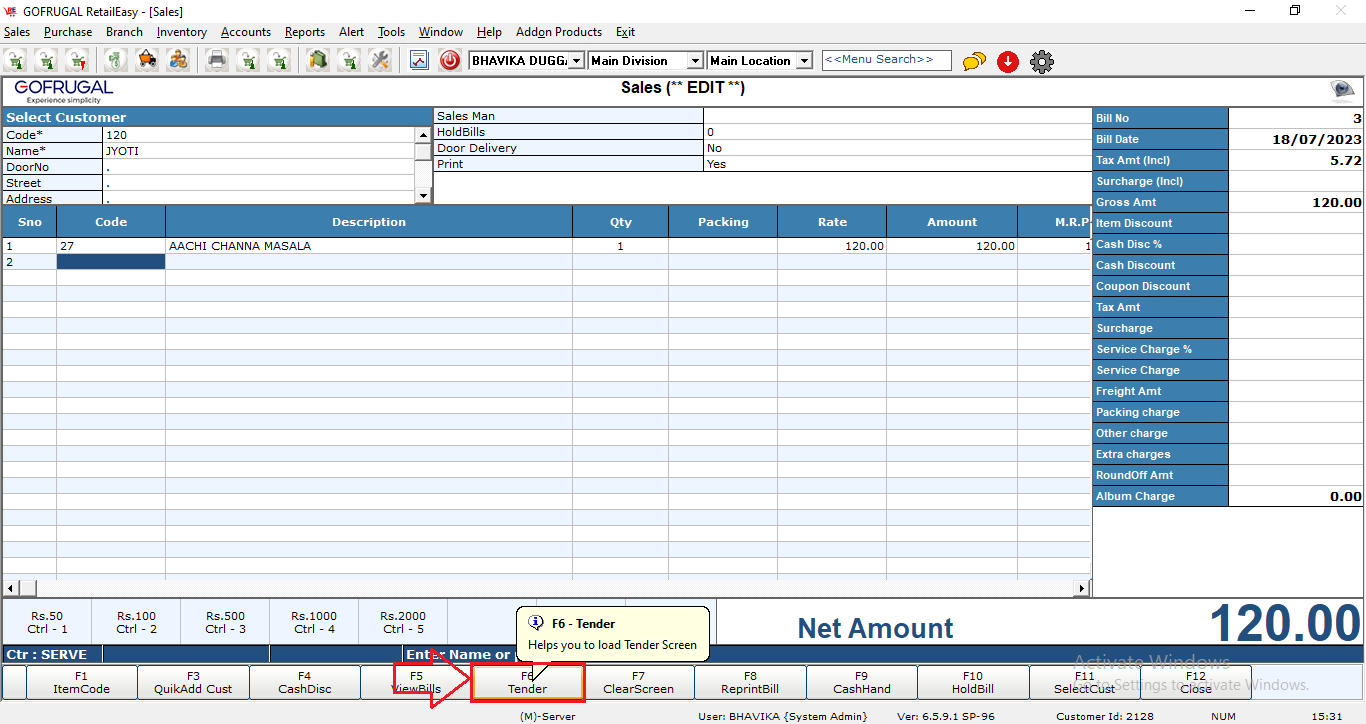Open the Inventory menu
The image size is (1366, 724).
coord(181,32)
